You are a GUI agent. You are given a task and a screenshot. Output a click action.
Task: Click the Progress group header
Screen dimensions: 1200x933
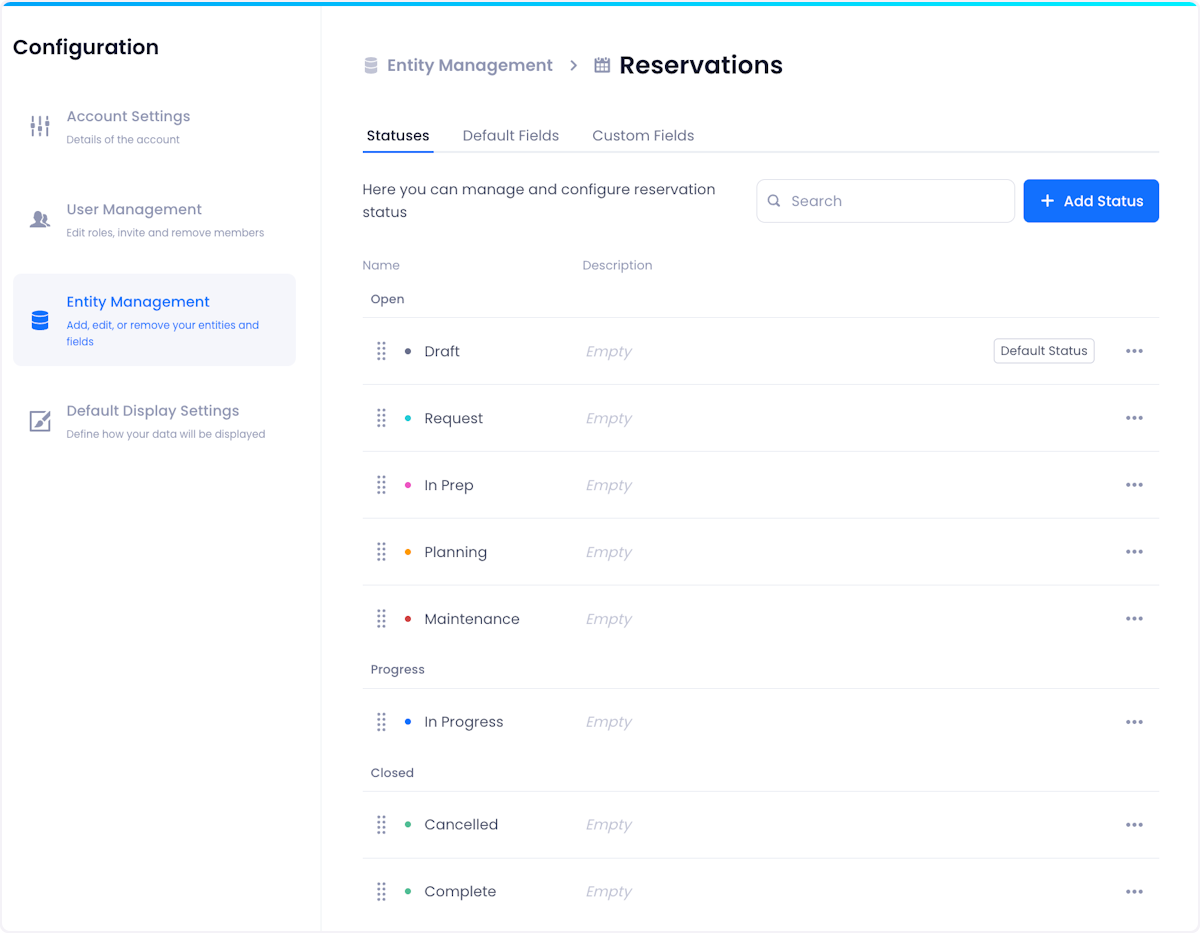398,670
